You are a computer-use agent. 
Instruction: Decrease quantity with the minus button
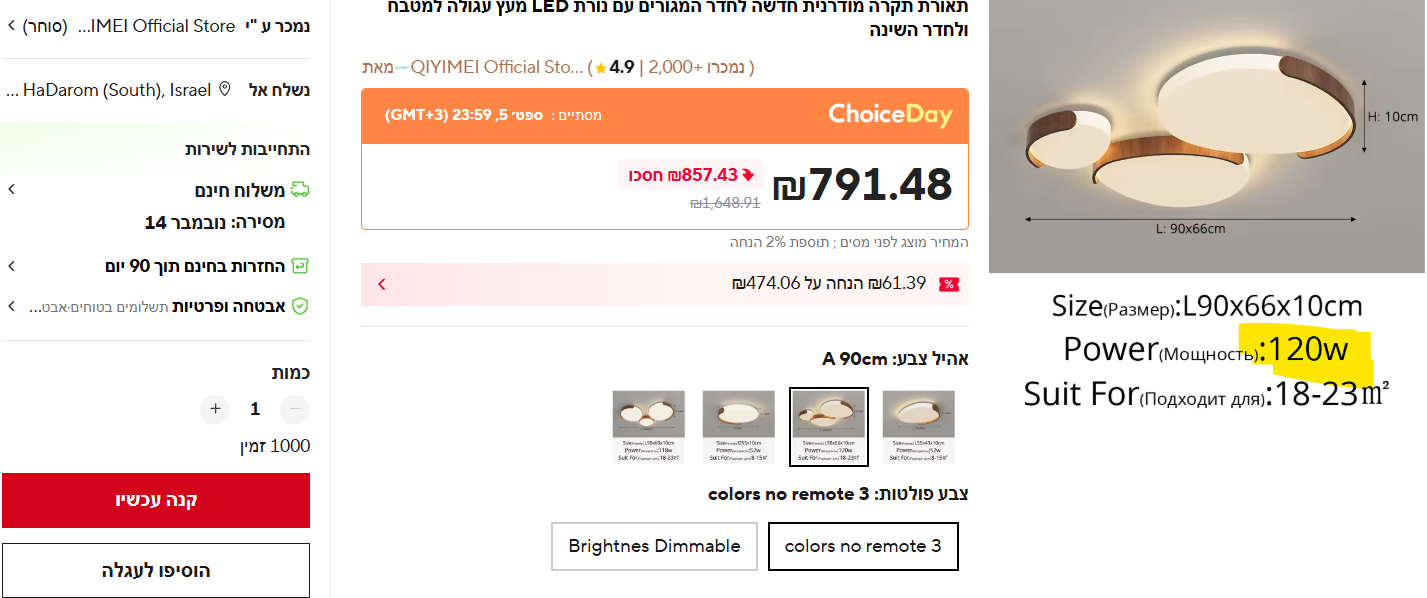pos(294,409)
